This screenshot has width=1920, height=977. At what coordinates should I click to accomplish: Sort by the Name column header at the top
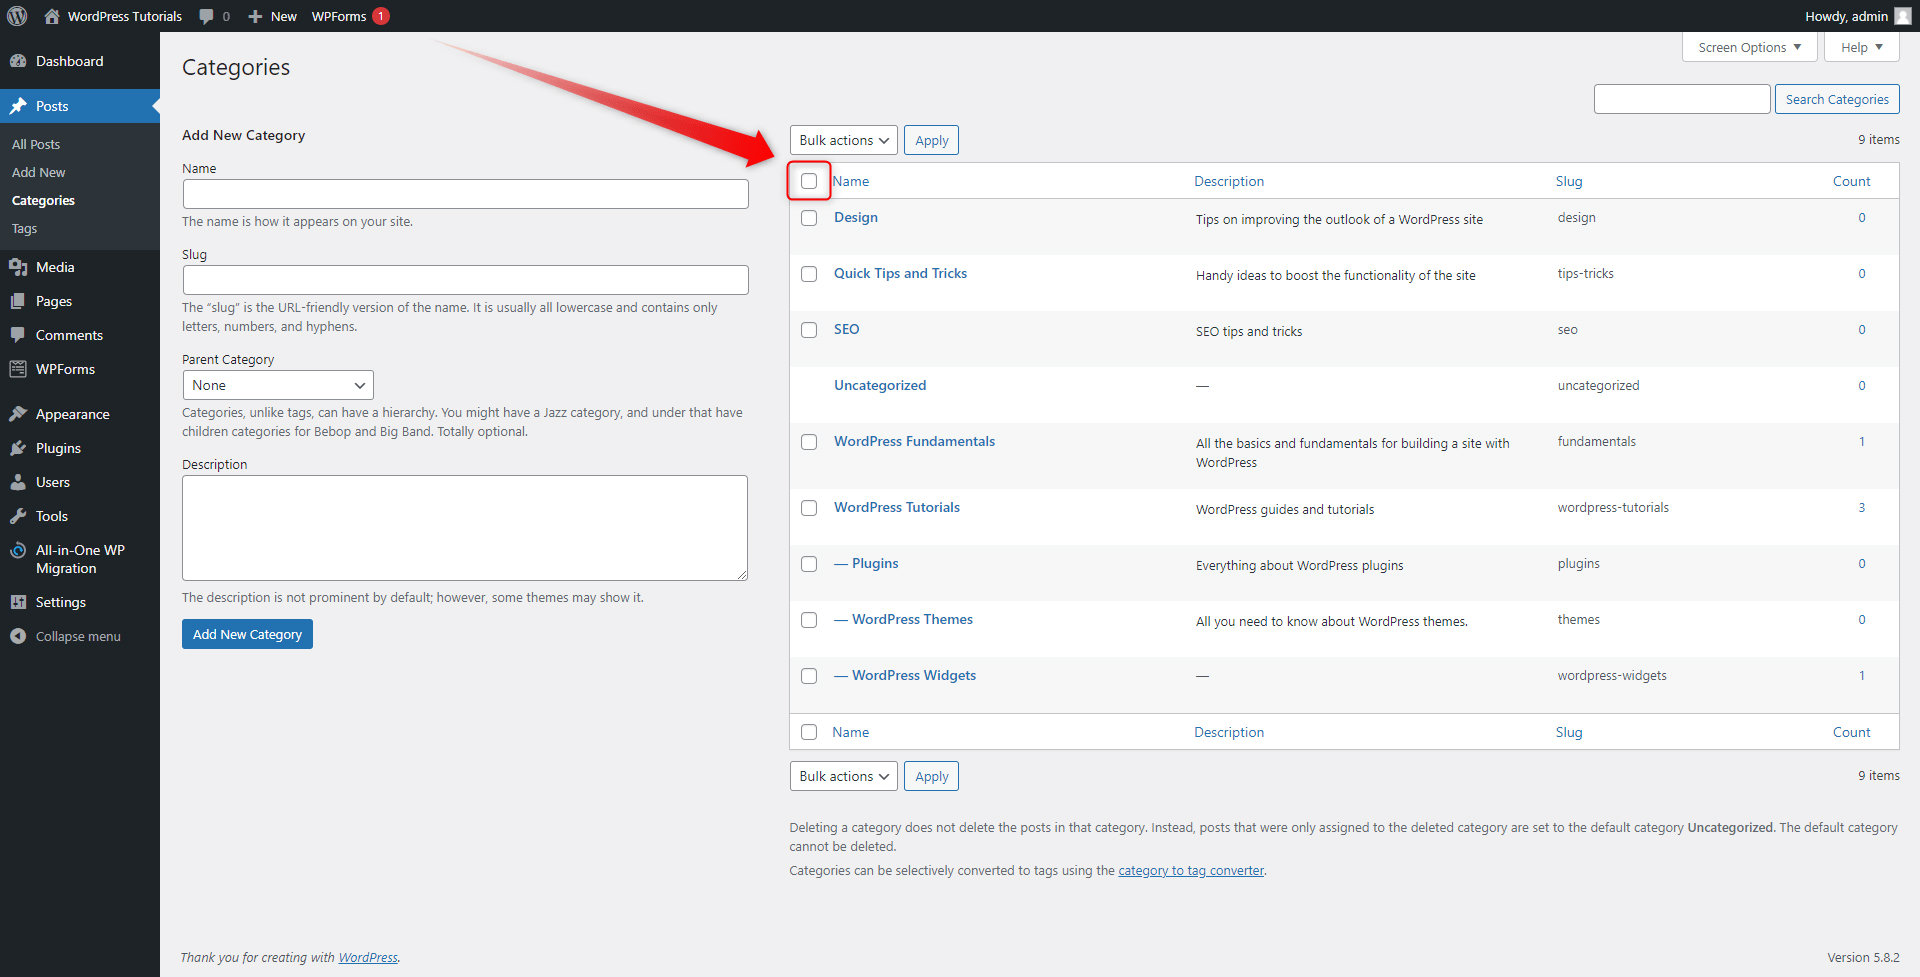coord(851,181)
